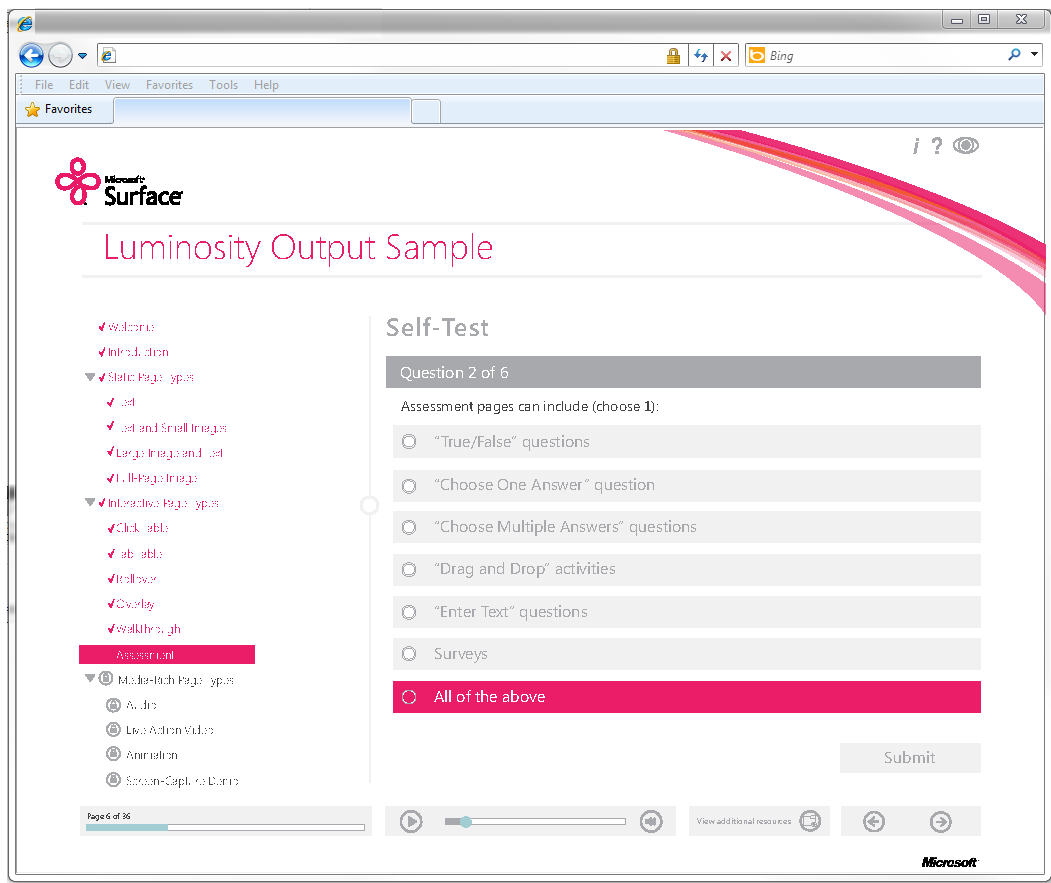Click the red stop loading icon
The width and height of the screenshot is (1051, 883).
726,56
